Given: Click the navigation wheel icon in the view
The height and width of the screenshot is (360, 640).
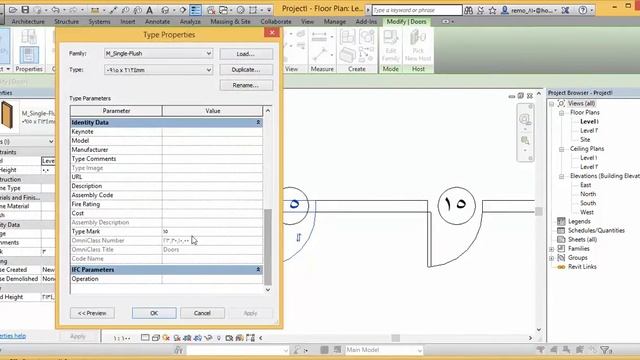Looking at the screenshot, I should coord(525,120).
